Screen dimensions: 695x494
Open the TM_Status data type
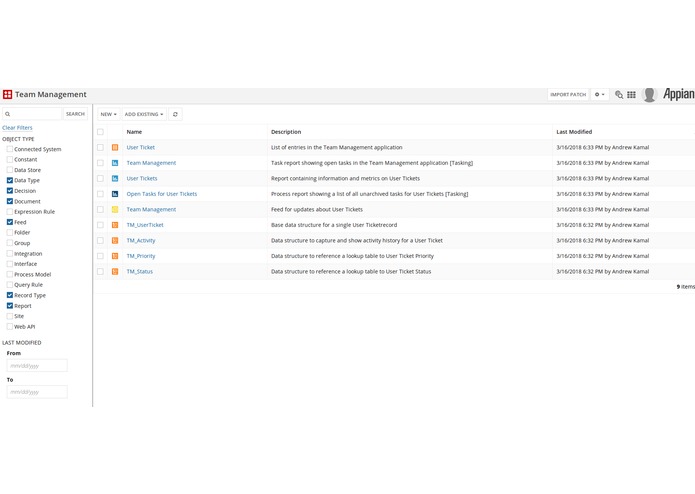pyautogui.click(x=140, y=272)
